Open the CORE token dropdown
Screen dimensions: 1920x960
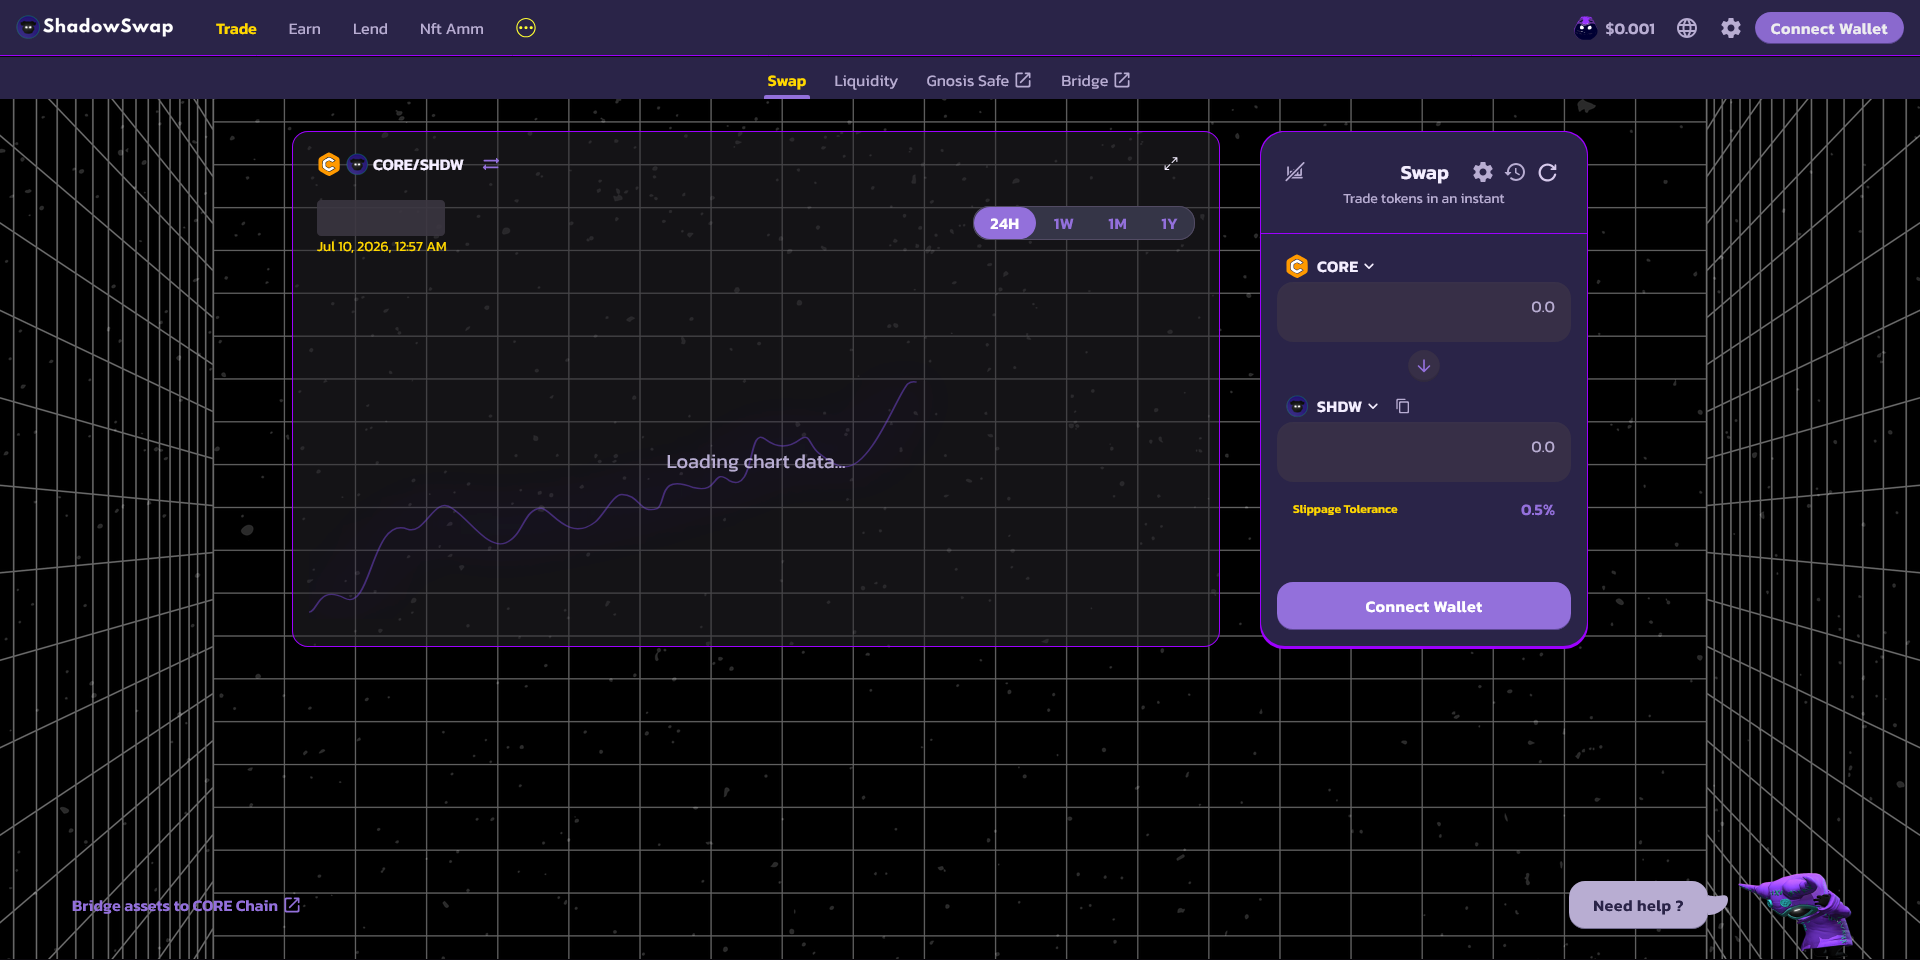click(x=1330, y=266)
